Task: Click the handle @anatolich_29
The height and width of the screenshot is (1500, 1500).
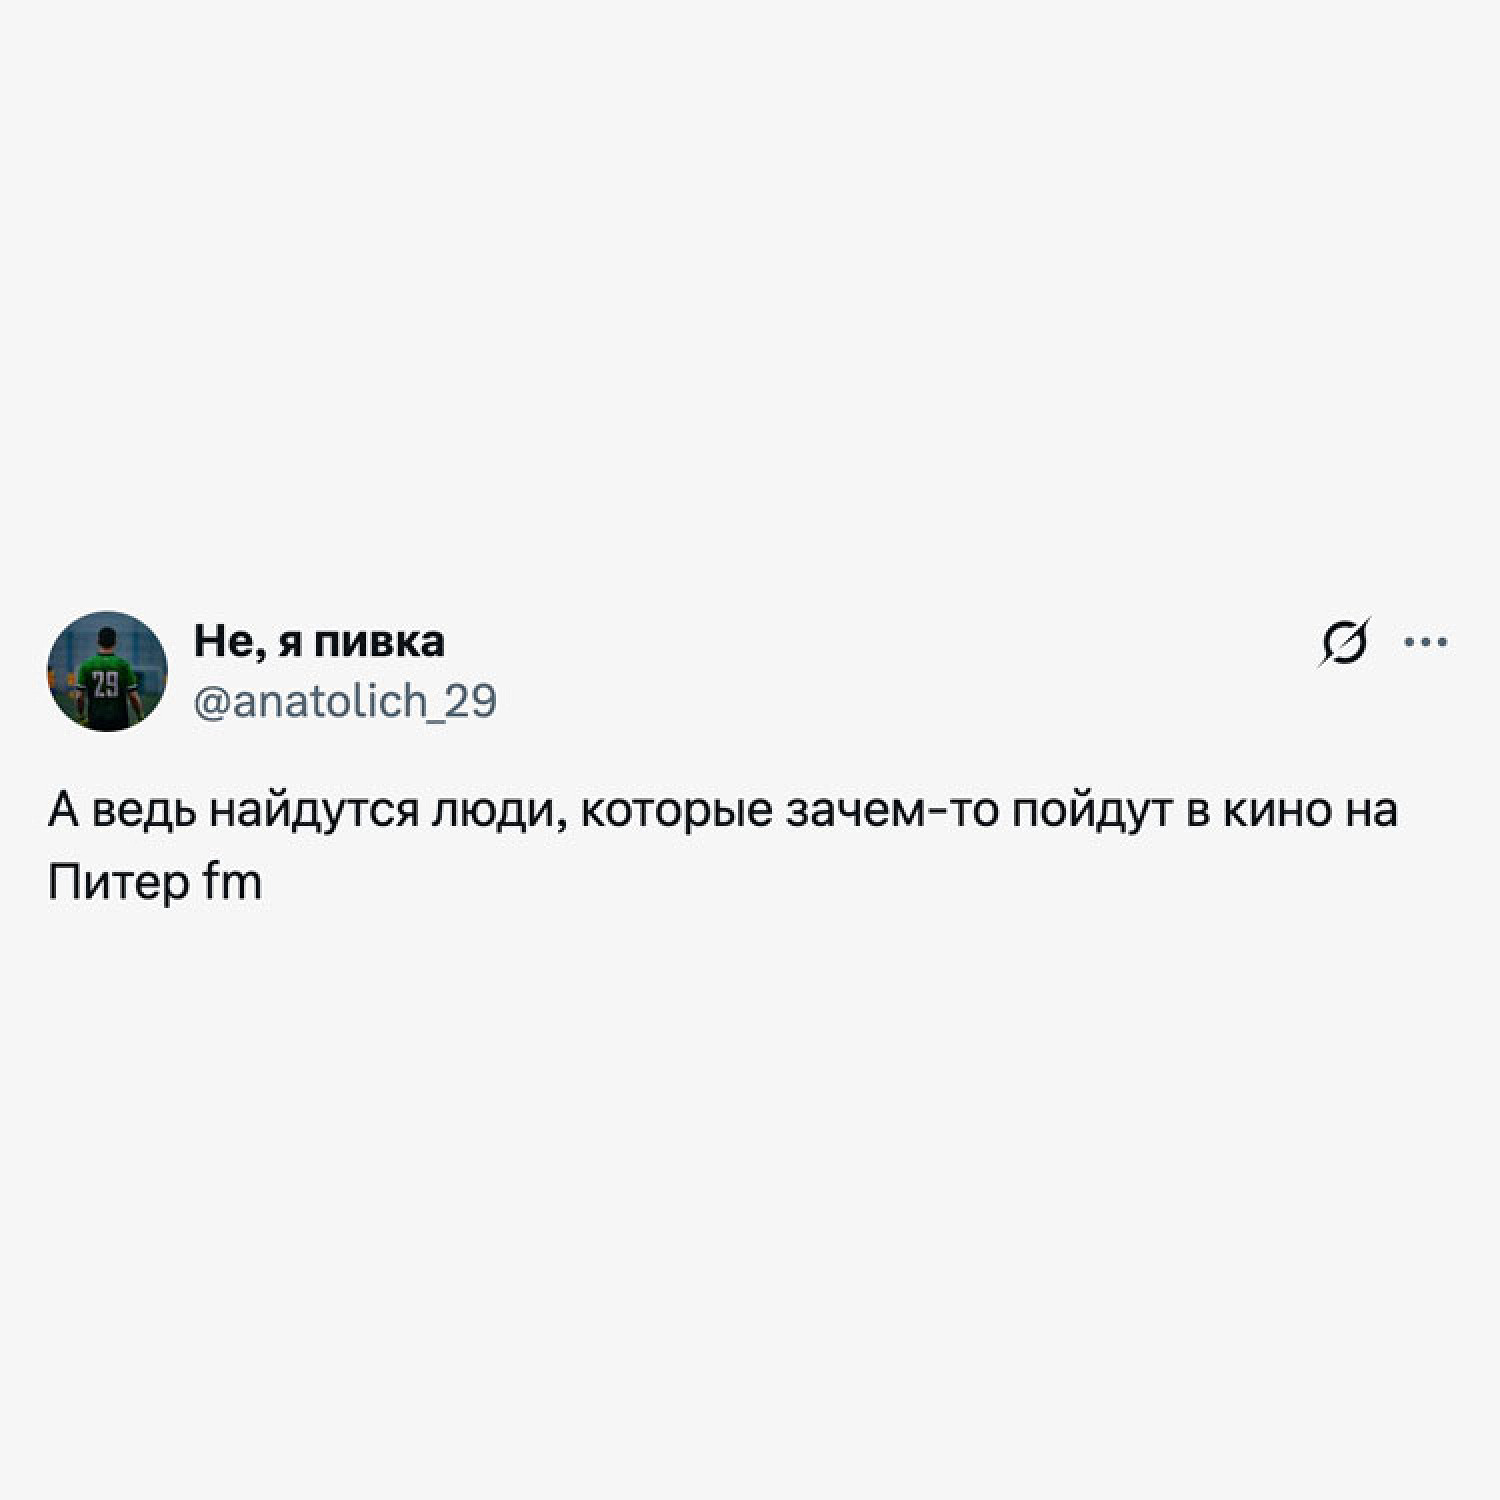Action: [344, 701]
